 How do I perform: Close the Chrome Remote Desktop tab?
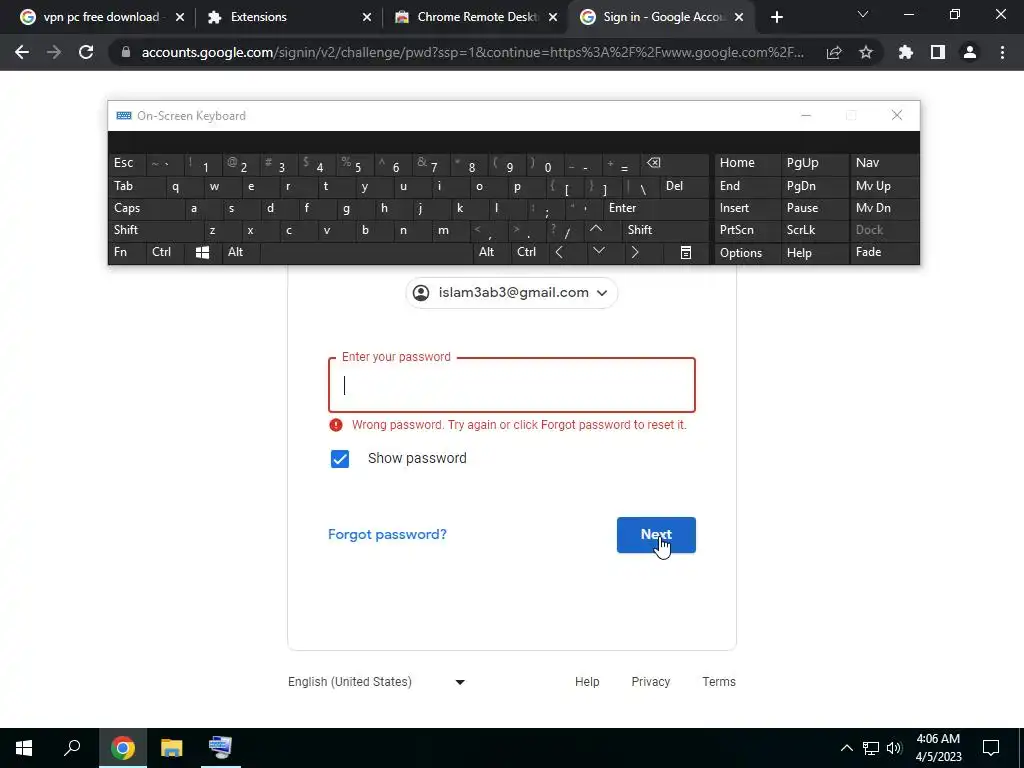click(x=553, y=17)
